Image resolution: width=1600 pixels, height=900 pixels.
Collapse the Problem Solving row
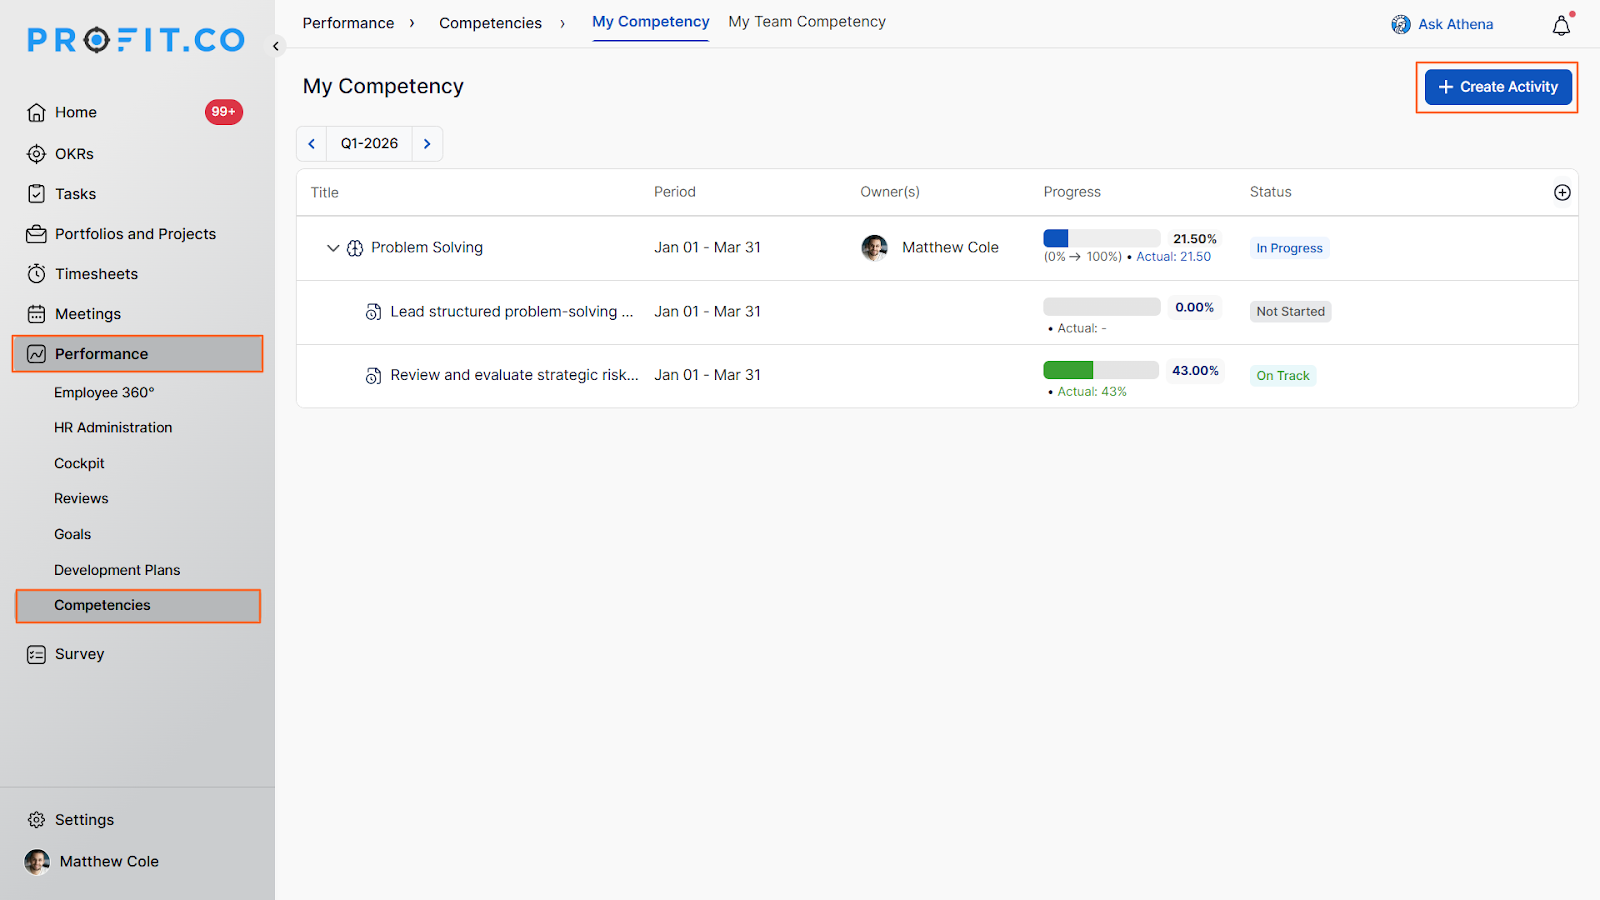tap(333, 248)
